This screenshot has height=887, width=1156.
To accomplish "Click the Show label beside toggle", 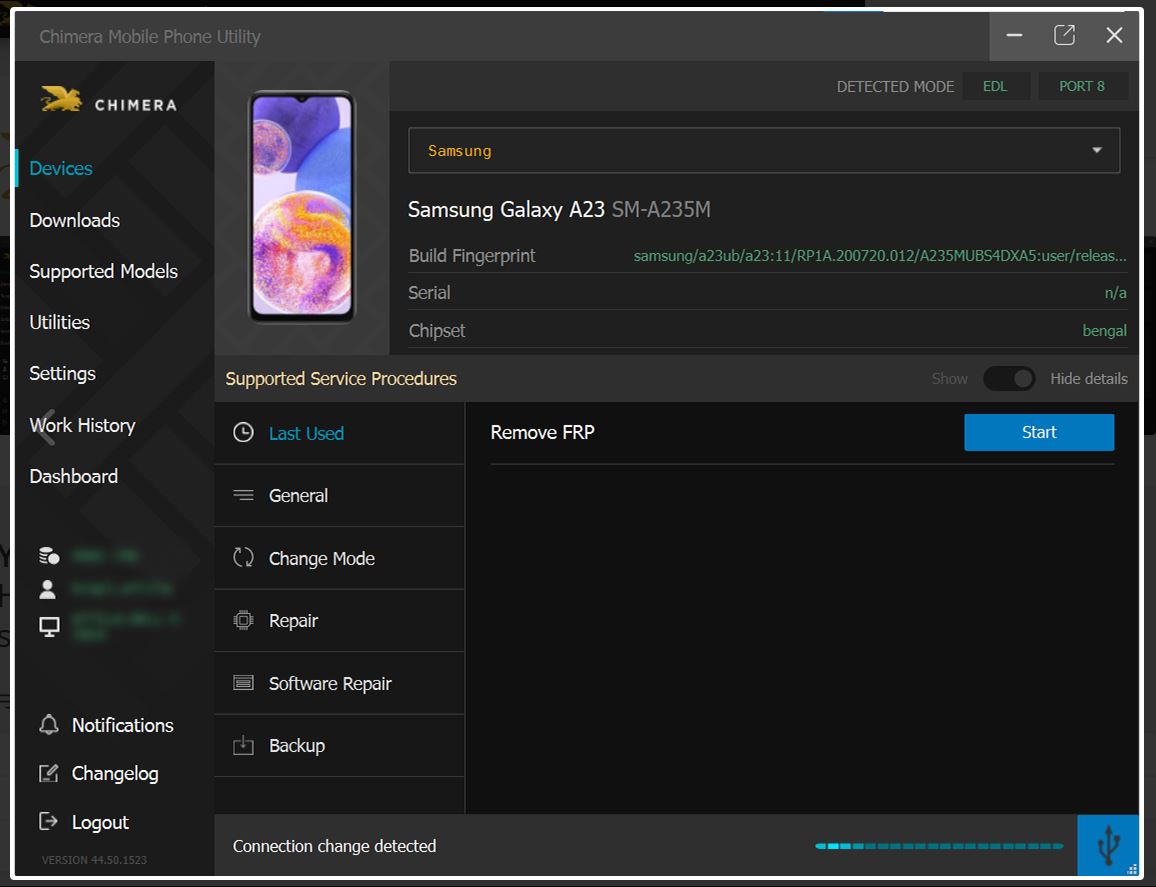I will (950, 378).
